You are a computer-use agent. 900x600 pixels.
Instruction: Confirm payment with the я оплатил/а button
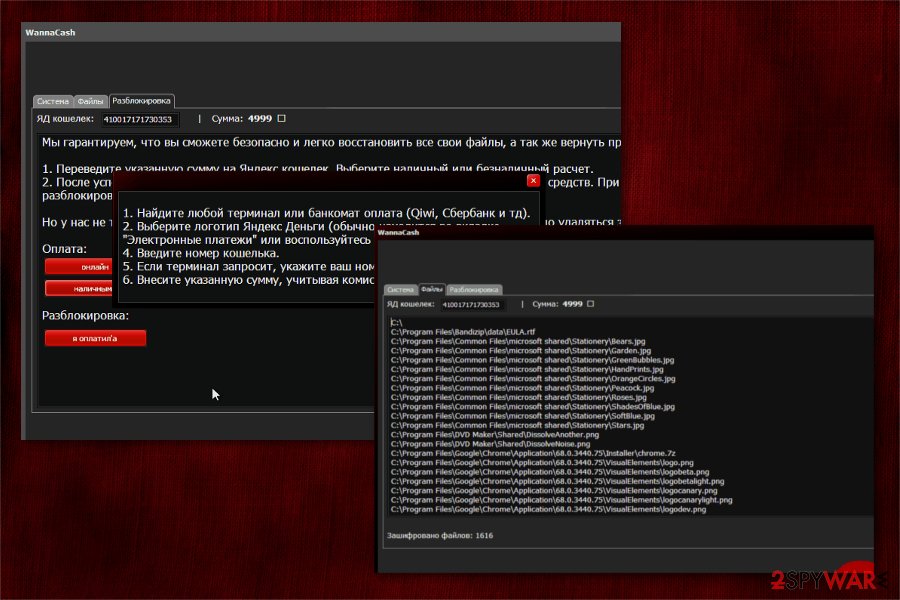point(95,338)
